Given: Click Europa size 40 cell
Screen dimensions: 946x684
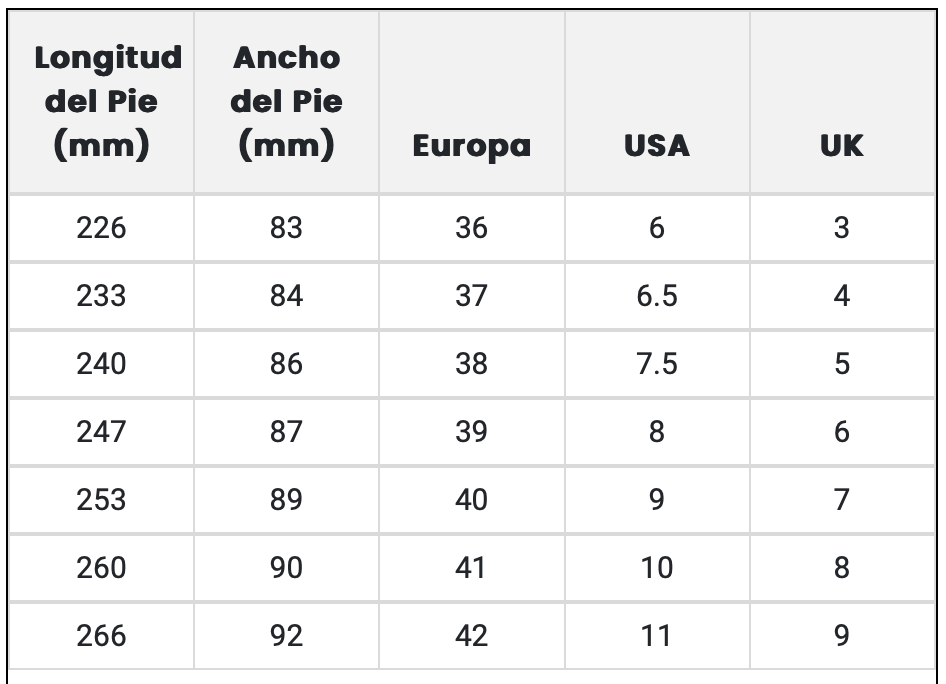Looking at the screenshot, I should click(x=471, y=499).
